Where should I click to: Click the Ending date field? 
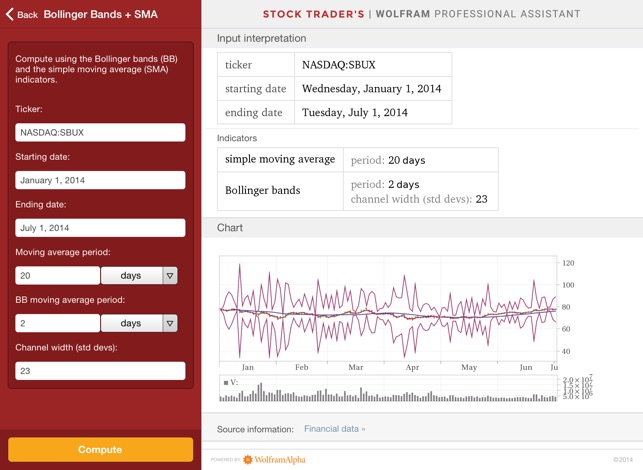coord(100,228)
